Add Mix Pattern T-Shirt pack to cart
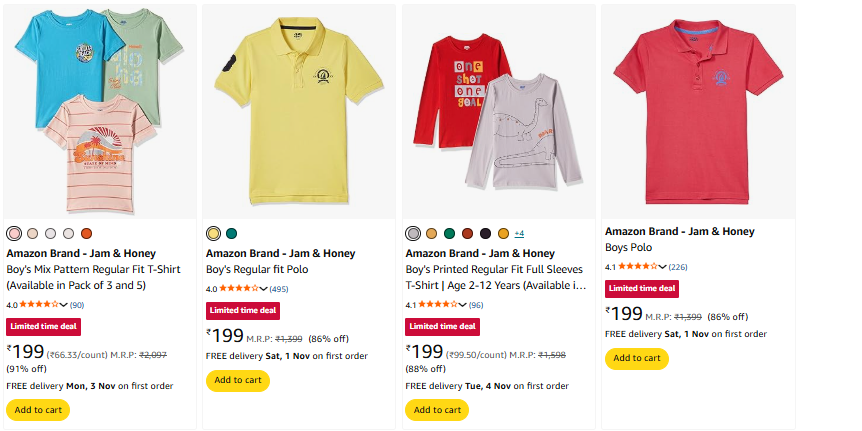The width and height of the screenshot is (862, 431). click(39, 409)
